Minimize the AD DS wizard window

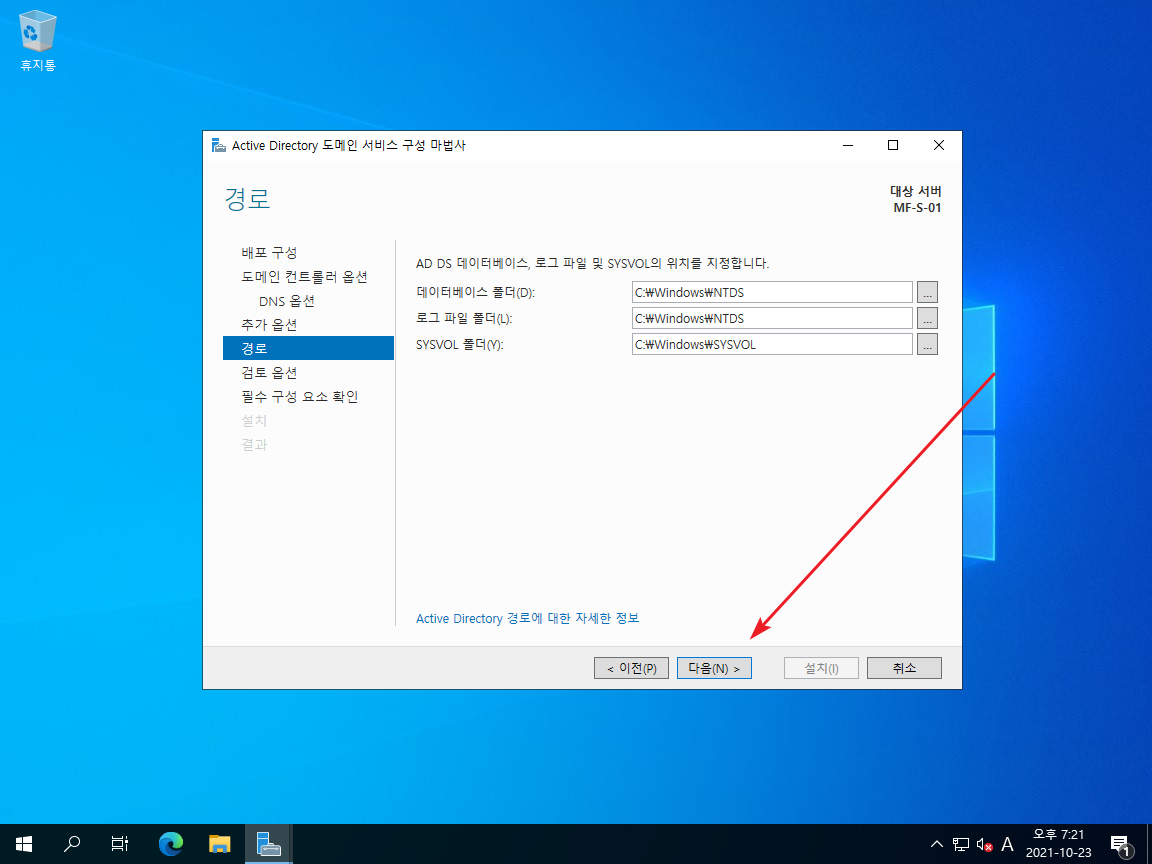pyautogui.click(x=848, y=145)
